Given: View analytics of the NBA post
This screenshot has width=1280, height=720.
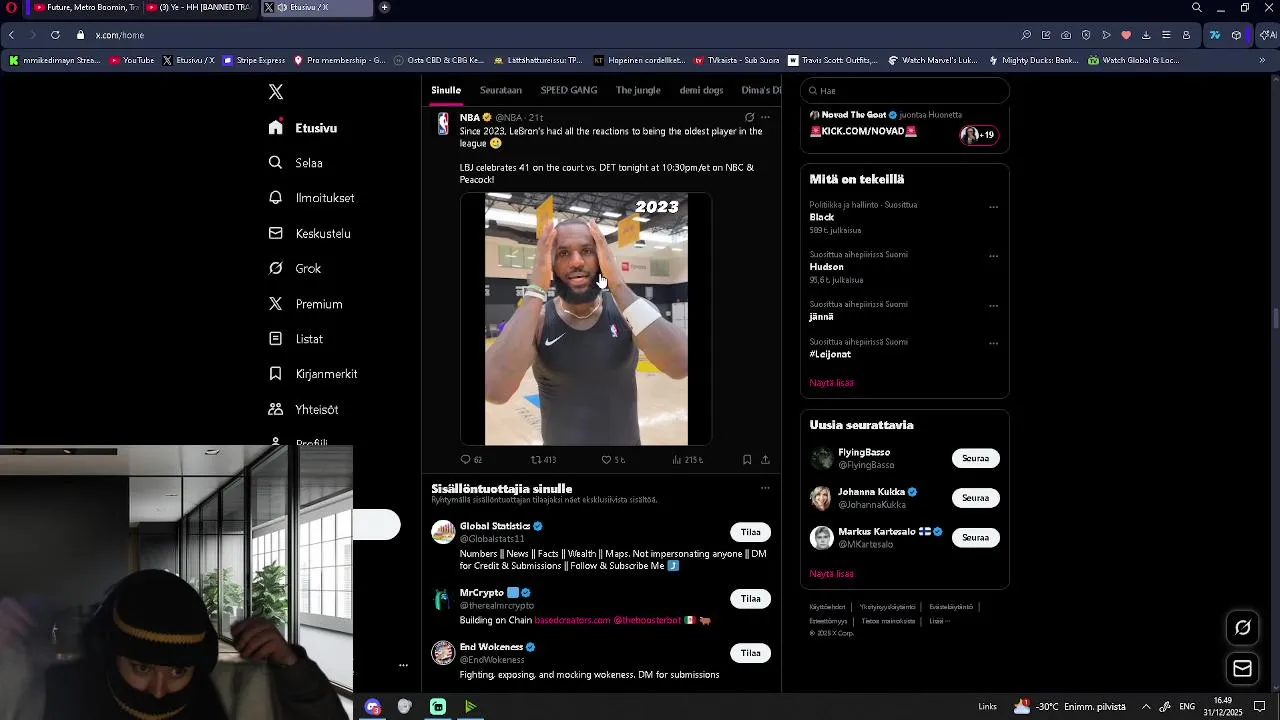Looking at the screenshot, I should tap(687, 460).
